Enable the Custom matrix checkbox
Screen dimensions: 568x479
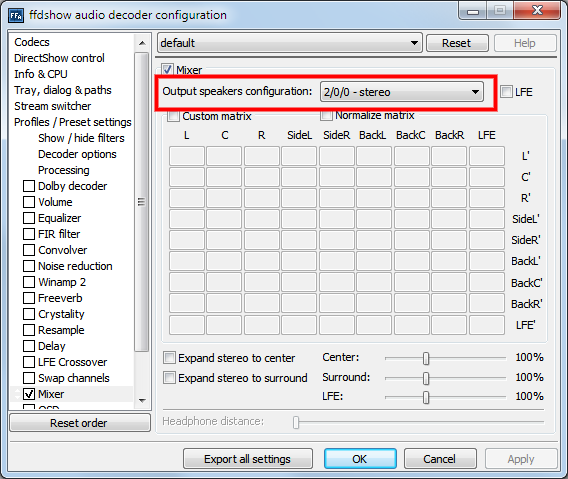173,116
